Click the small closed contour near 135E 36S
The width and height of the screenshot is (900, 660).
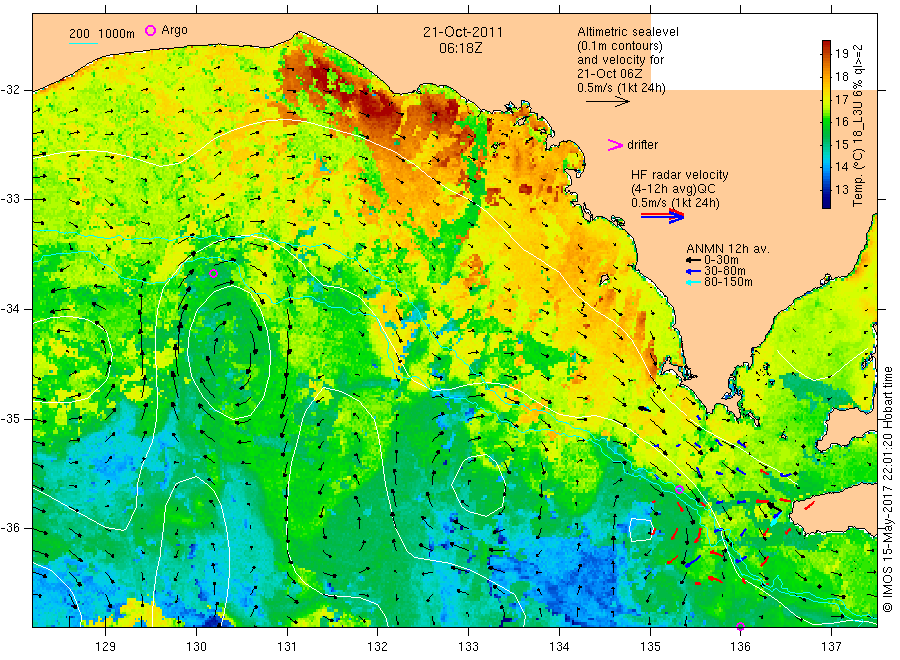[x=641, y=530]
